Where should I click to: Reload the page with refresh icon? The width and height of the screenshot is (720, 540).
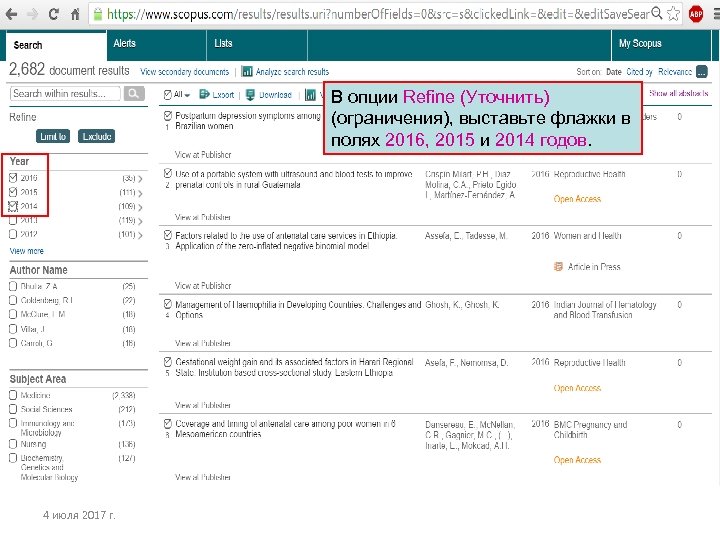pyautogui.click(x=53, y=14)
